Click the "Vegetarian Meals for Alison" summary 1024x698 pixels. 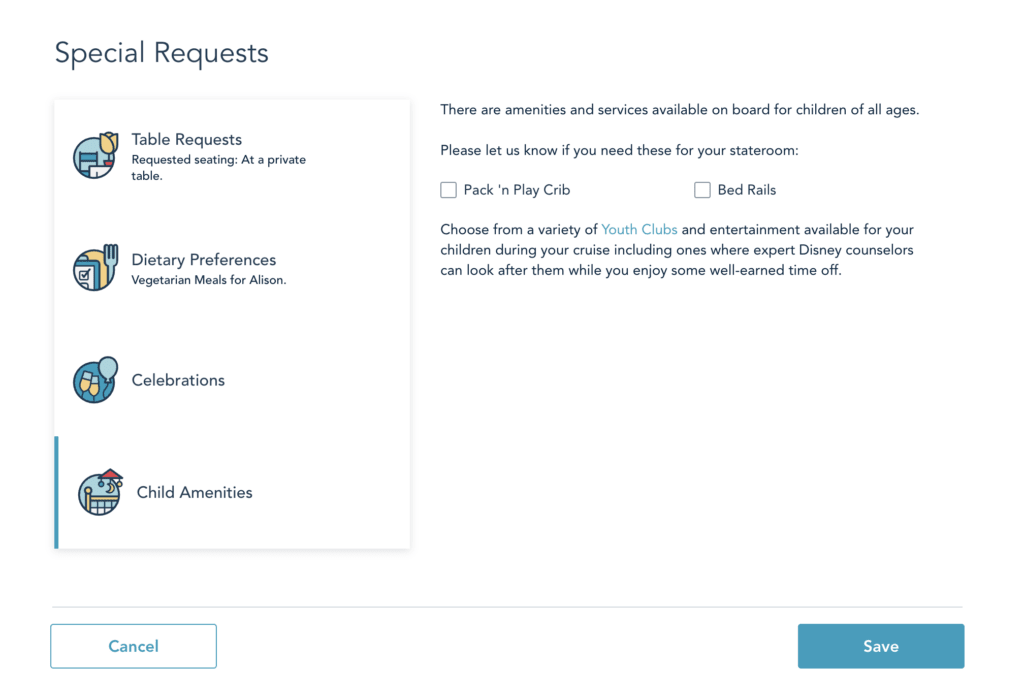(209, 281)
